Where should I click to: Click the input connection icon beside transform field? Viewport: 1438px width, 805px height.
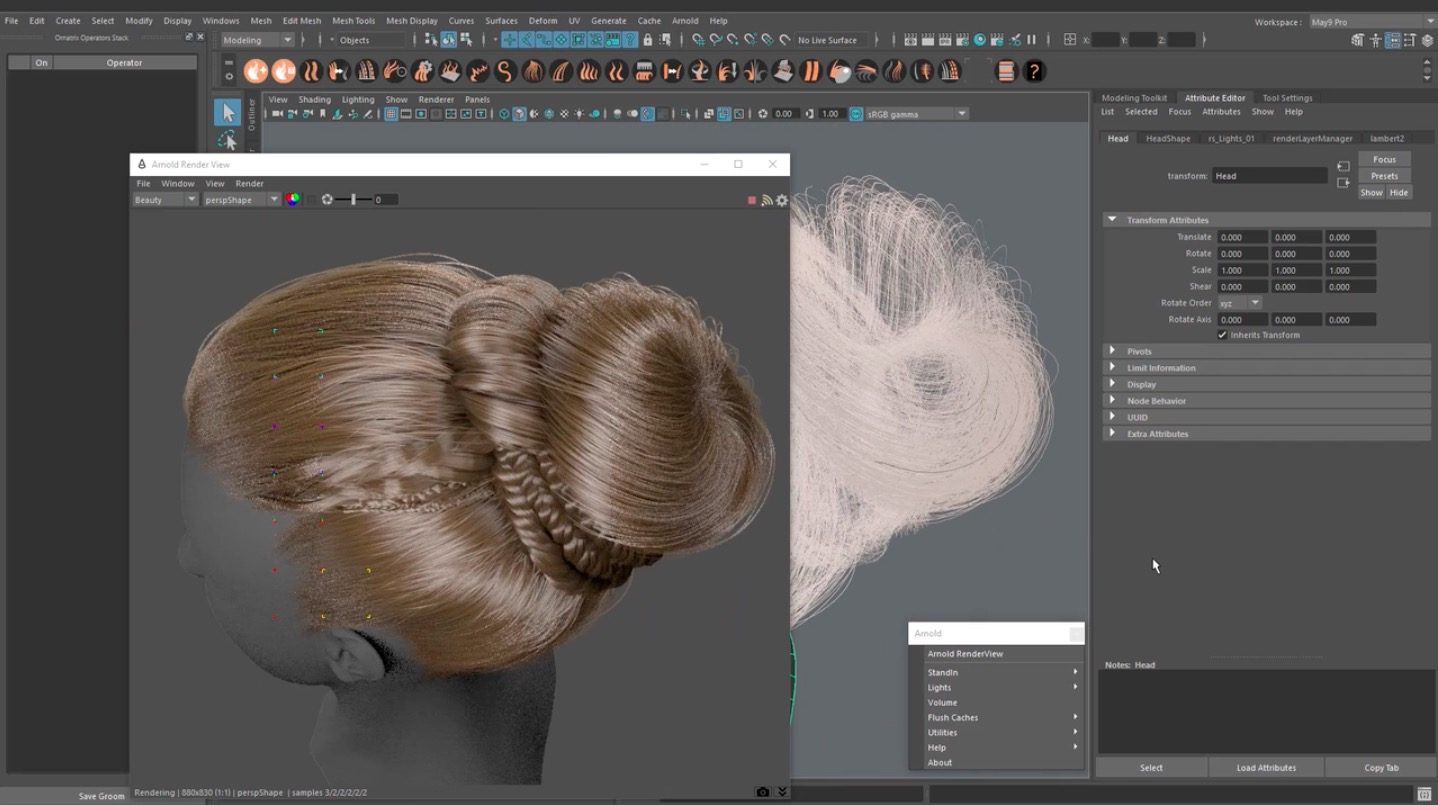1343,166
